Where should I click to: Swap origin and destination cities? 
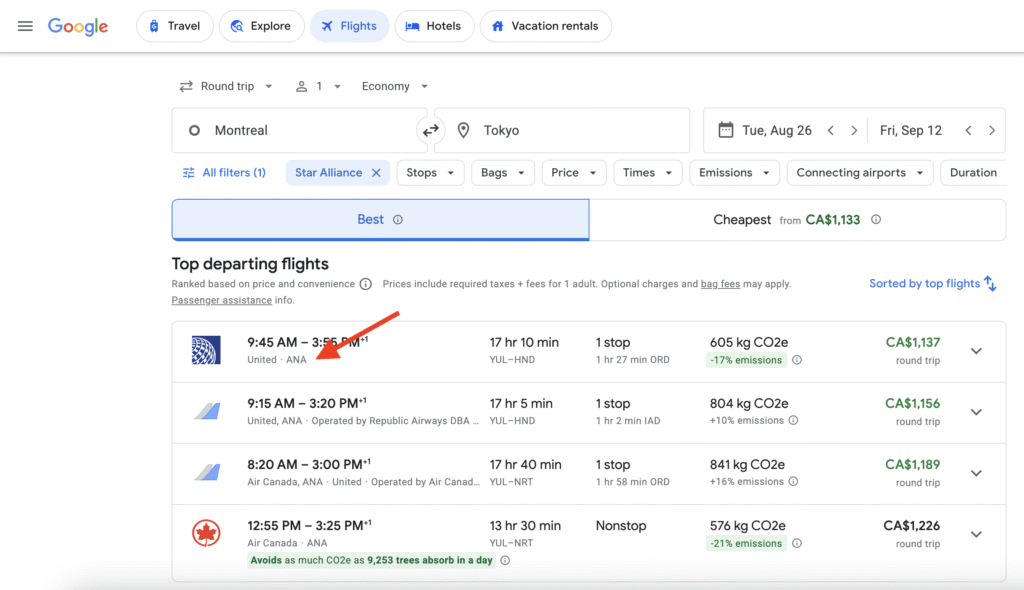click(x=431, y=131)
